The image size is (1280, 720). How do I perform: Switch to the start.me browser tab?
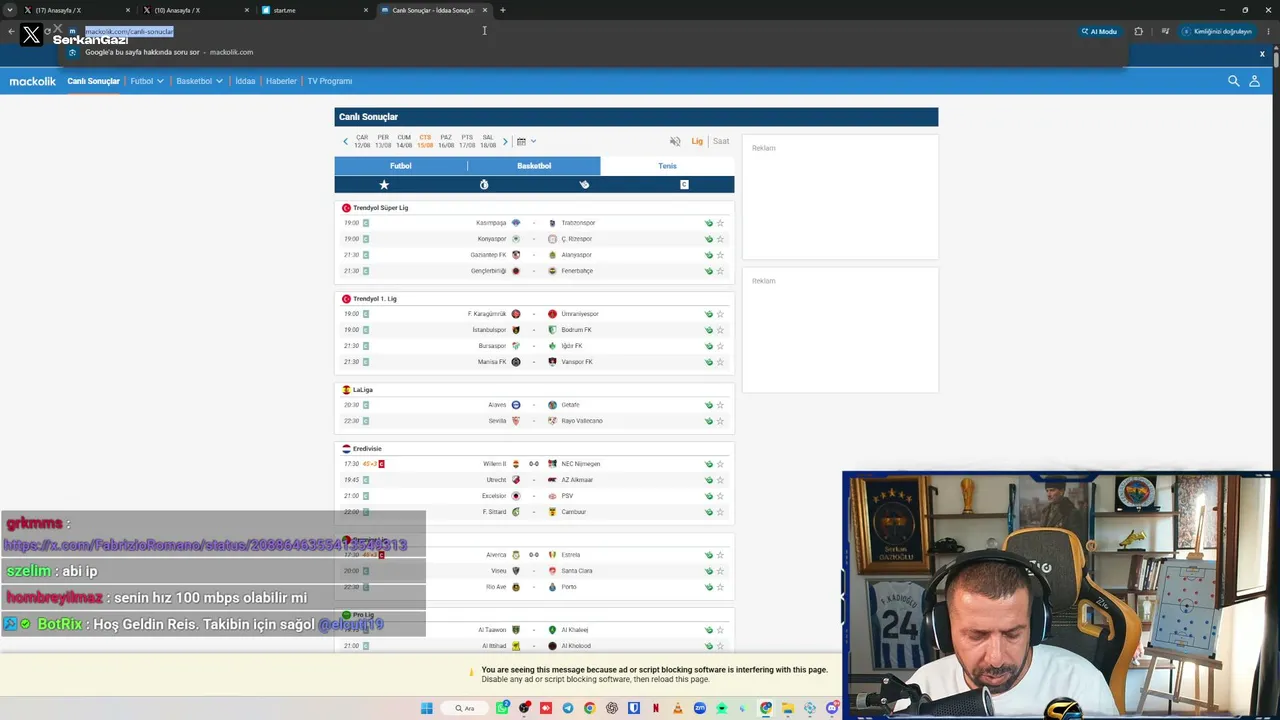[313, 10]
